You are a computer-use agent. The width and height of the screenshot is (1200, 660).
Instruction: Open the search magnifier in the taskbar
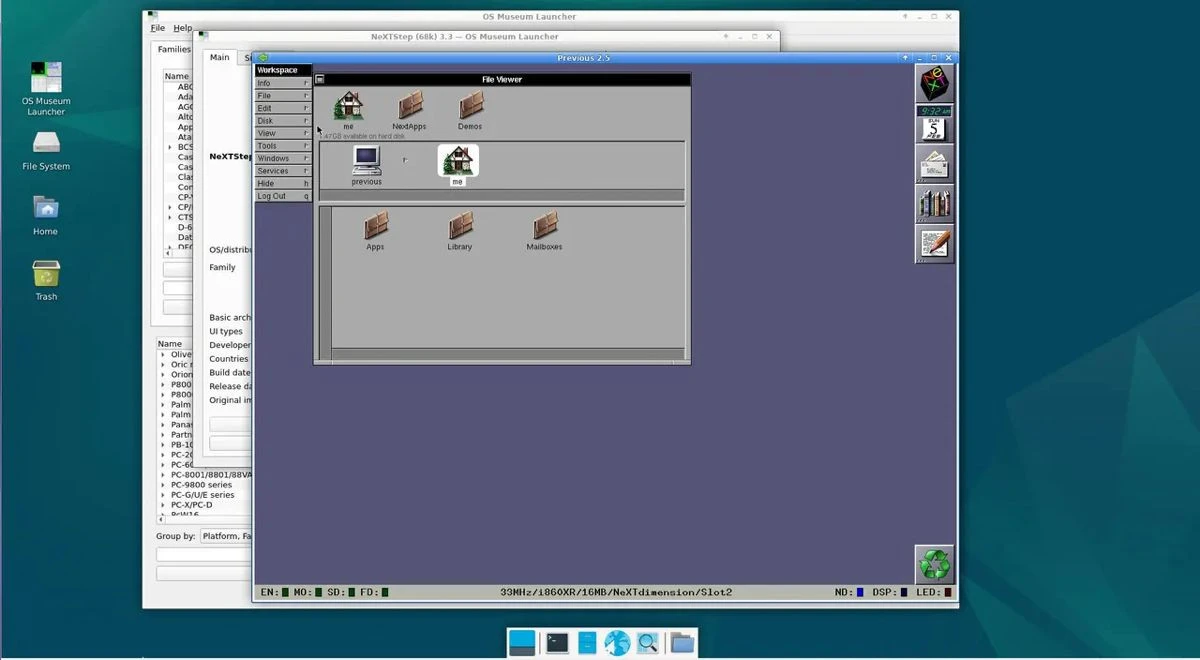647,643
